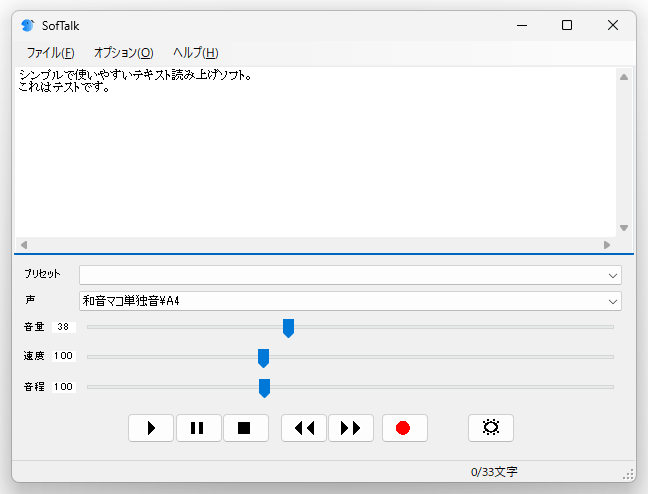This screenshot has width=648, height=494.
Task: Open the オプション(O) menu
Action: tap(124, 53)
